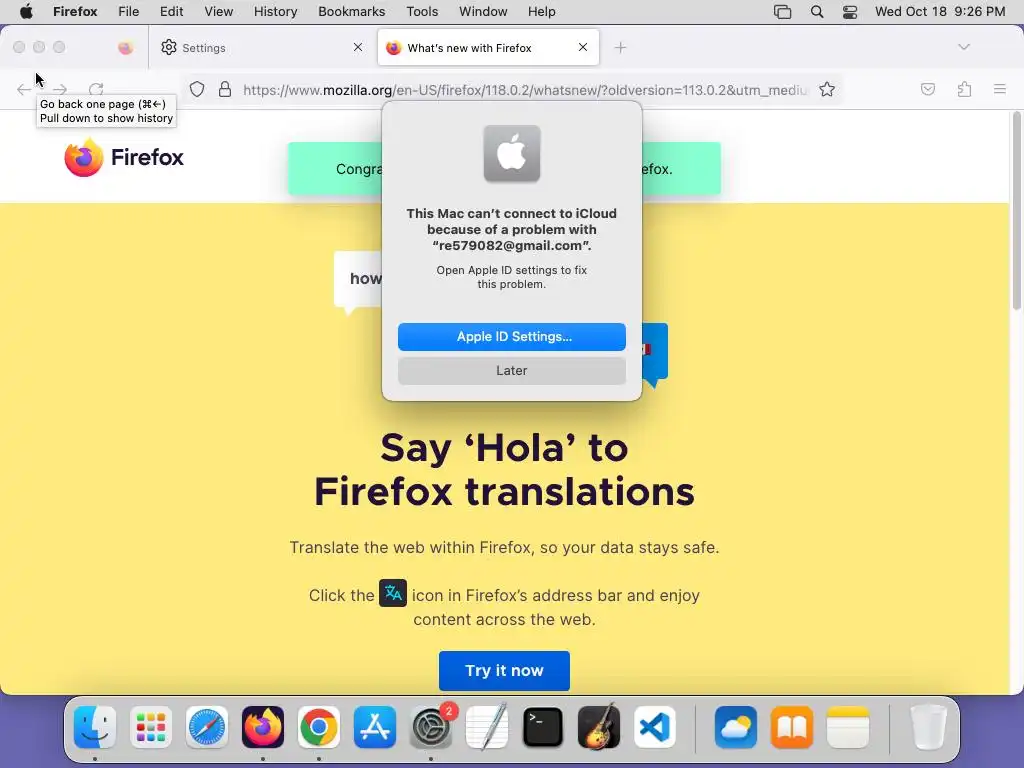Image resolution: width=1024 pixels, height=768 pixels.
Task: Switch to the Settings tab
Action: coord(261,48)
